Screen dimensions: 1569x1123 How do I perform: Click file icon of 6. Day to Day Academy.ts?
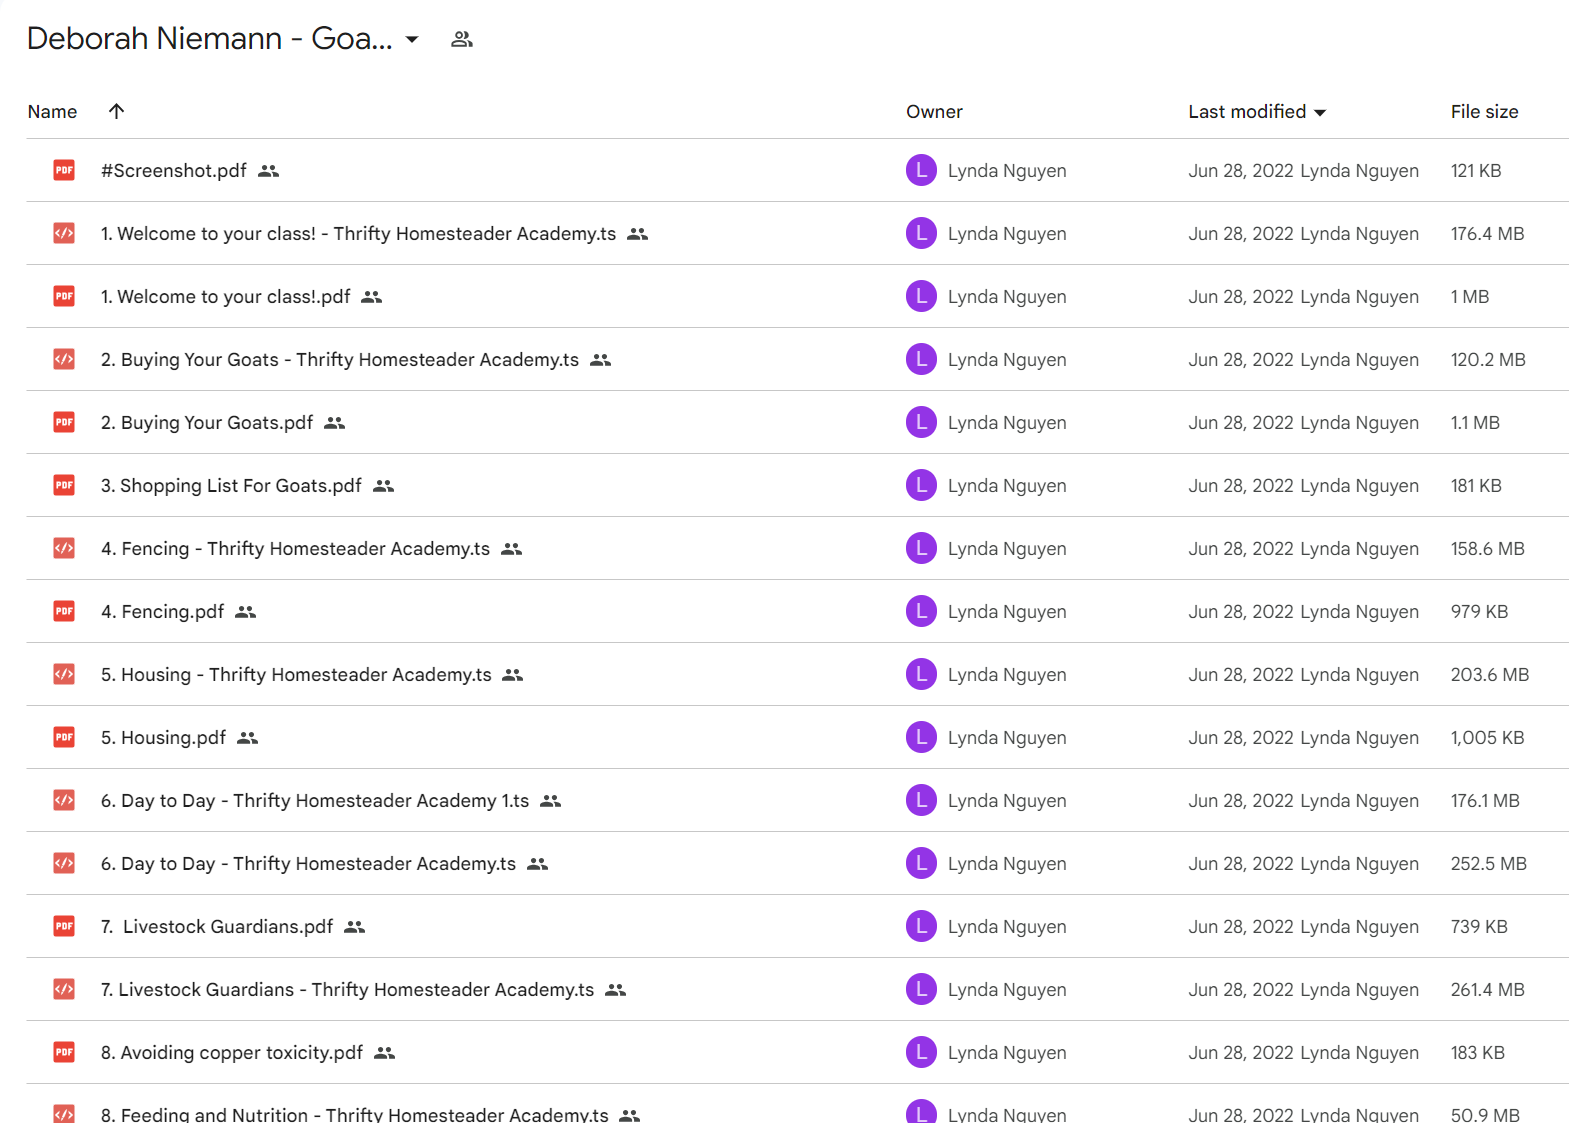pyautogui.click(x=64, y=863)
